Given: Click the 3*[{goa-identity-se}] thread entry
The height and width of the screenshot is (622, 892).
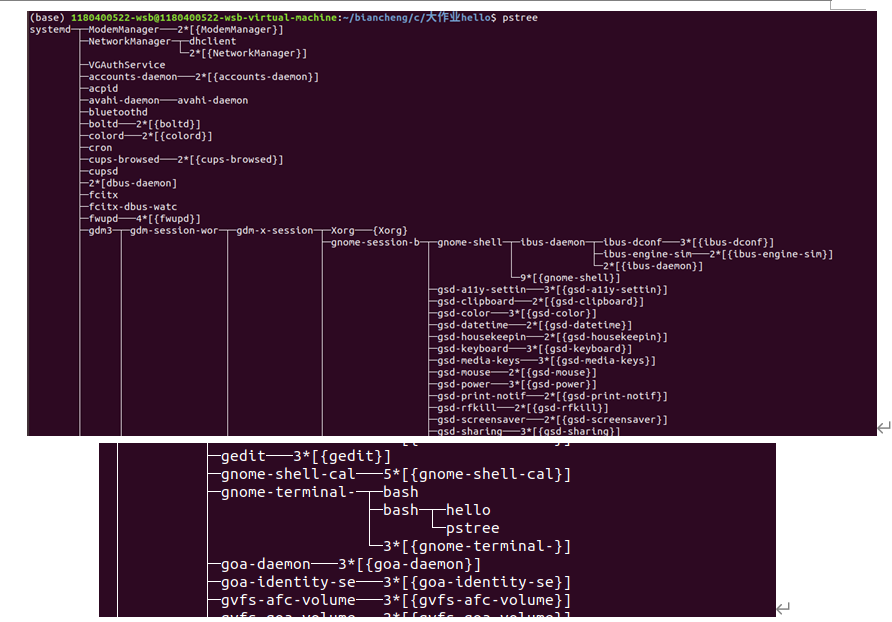Looking at the screenshot, I should pyautogui.click(x=477, y=582).
